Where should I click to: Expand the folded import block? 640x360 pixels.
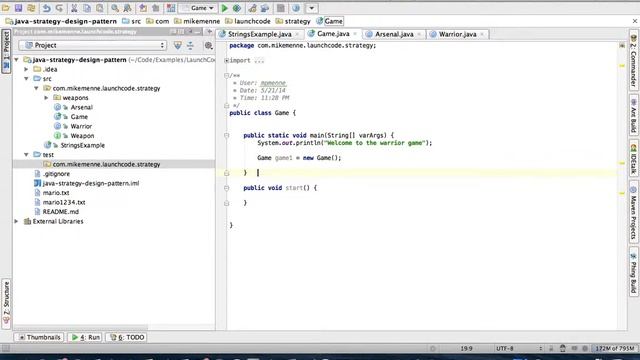tap(227, 60)
